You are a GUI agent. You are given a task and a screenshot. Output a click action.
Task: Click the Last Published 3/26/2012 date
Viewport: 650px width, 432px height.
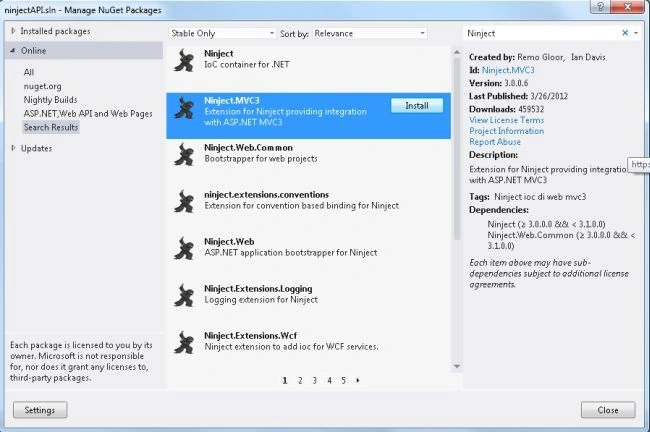point(549,96)
